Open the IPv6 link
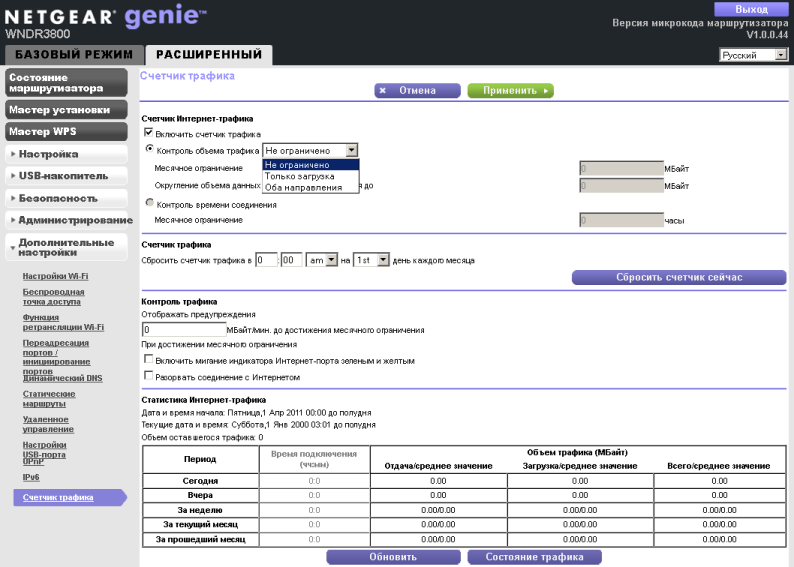Screen dimensions: 794x567 [x=31, y=477]
